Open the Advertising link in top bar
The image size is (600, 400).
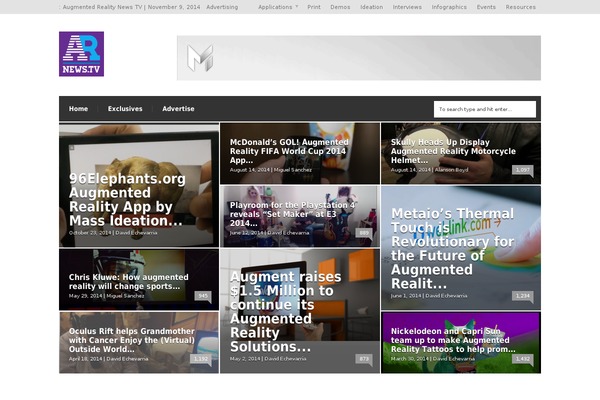point(222,7)
